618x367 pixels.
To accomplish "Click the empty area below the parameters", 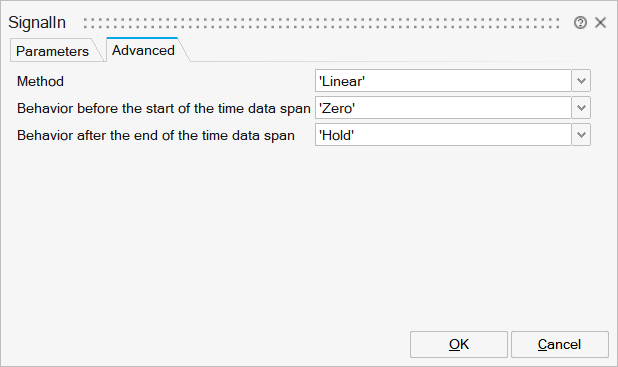I will [303, 237].
